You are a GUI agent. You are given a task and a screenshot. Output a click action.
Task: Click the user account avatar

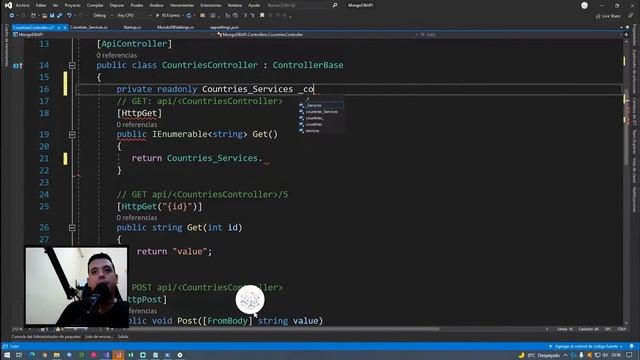point(584,5)
